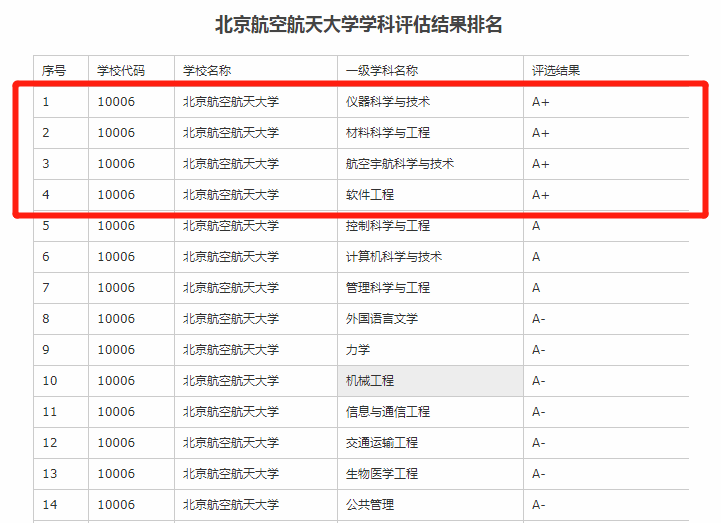Click the 计算机科学与技术 cell
This screenshot has height=523, width=721.
click(393, 257)
